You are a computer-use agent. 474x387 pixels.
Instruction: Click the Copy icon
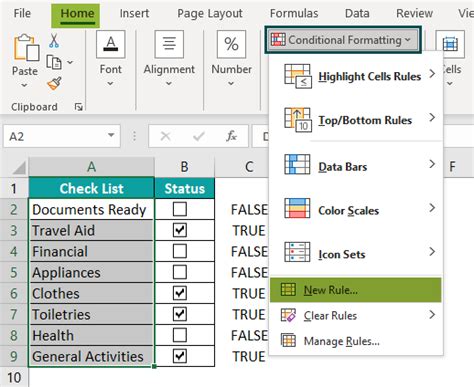[54, 62]
